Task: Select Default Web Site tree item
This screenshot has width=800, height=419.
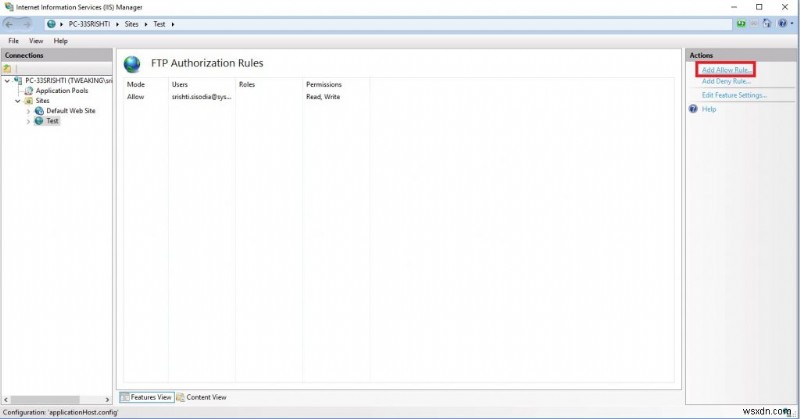Action: (71, 111)
